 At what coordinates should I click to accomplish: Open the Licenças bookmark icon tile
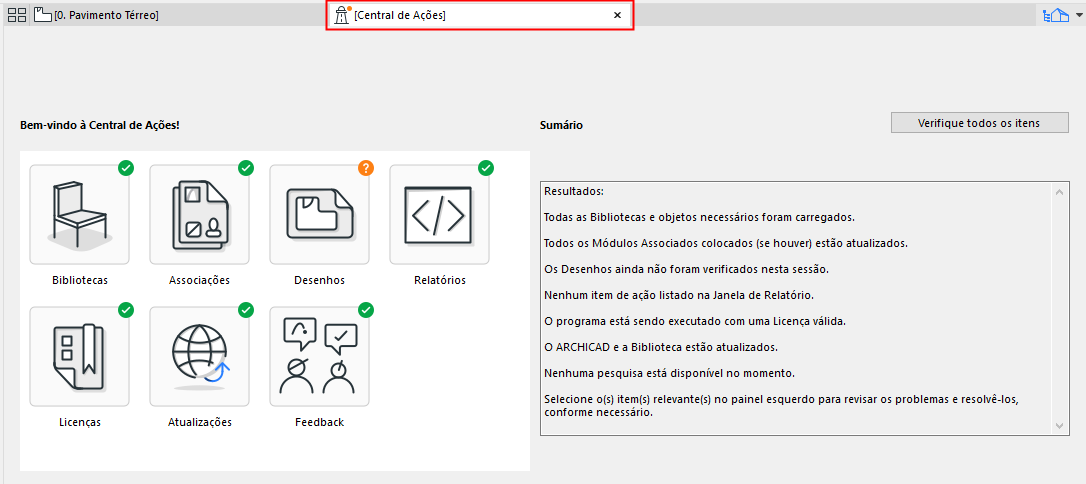80,357
